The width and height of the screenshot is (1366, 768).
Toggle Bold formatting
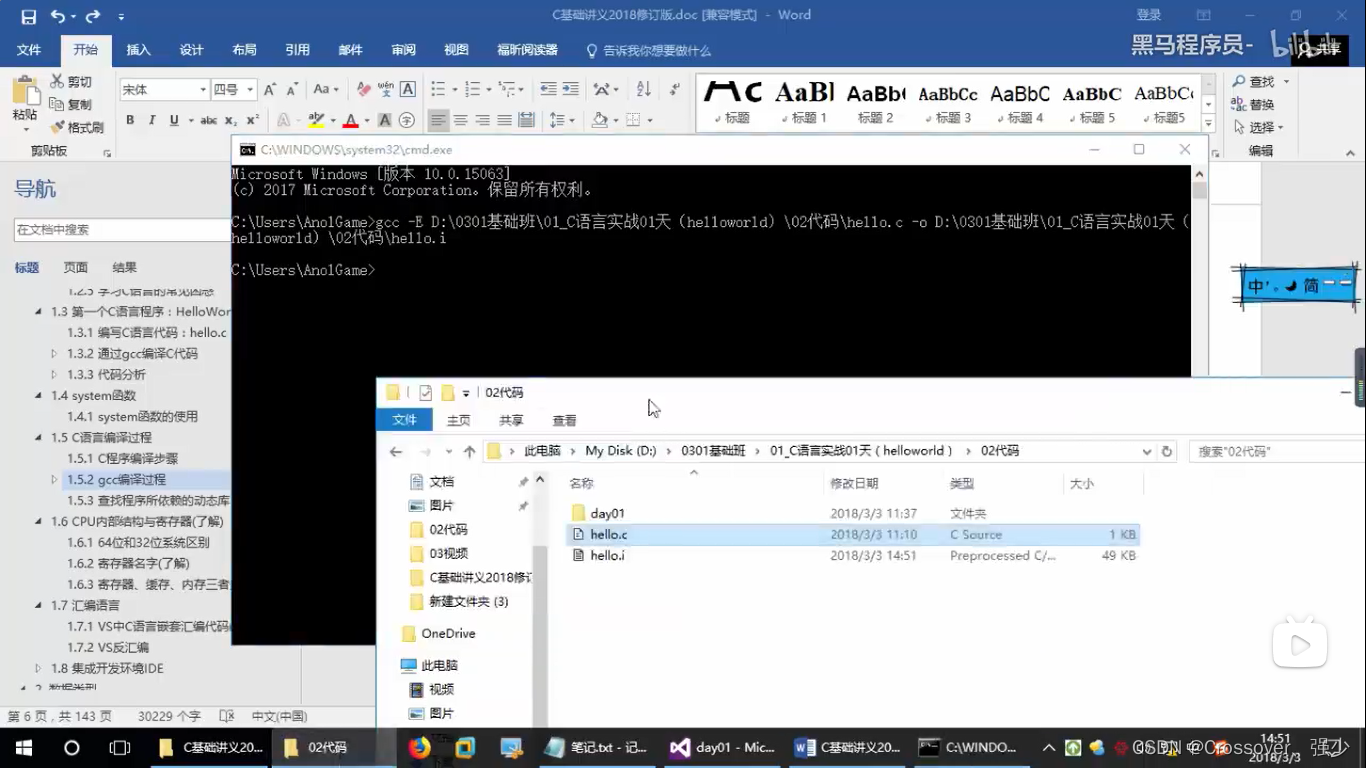click(x=130, y=120)
